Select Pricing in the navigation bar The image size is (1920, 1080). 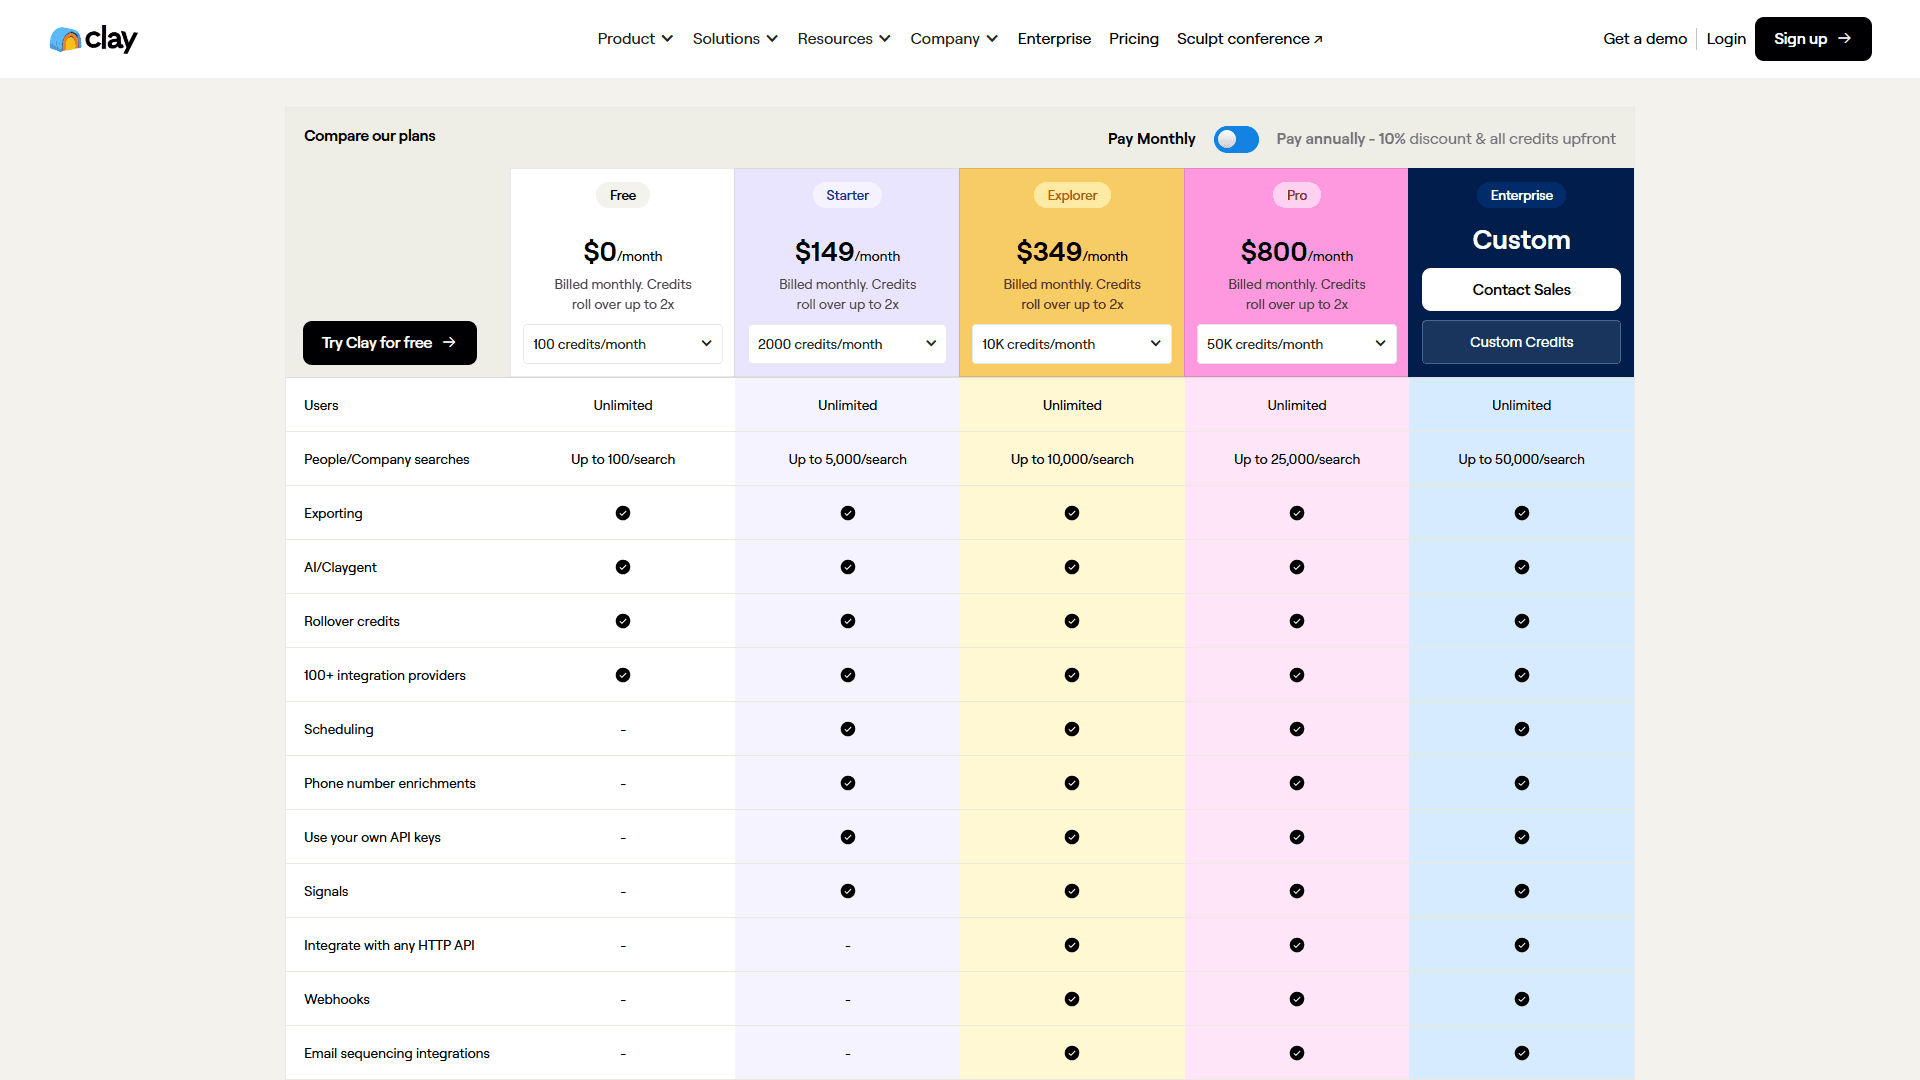point(1133,38)
